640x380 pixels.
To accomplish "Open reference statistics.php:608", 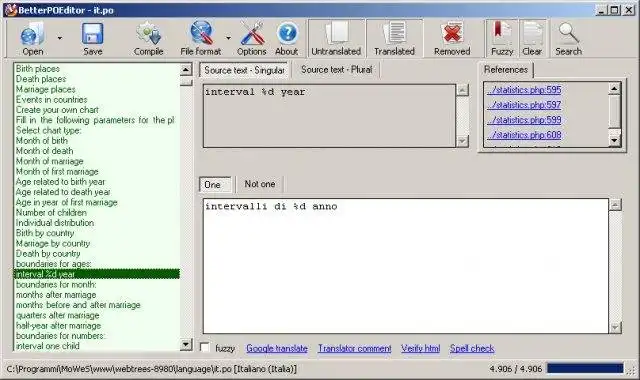I will (524, 135).
